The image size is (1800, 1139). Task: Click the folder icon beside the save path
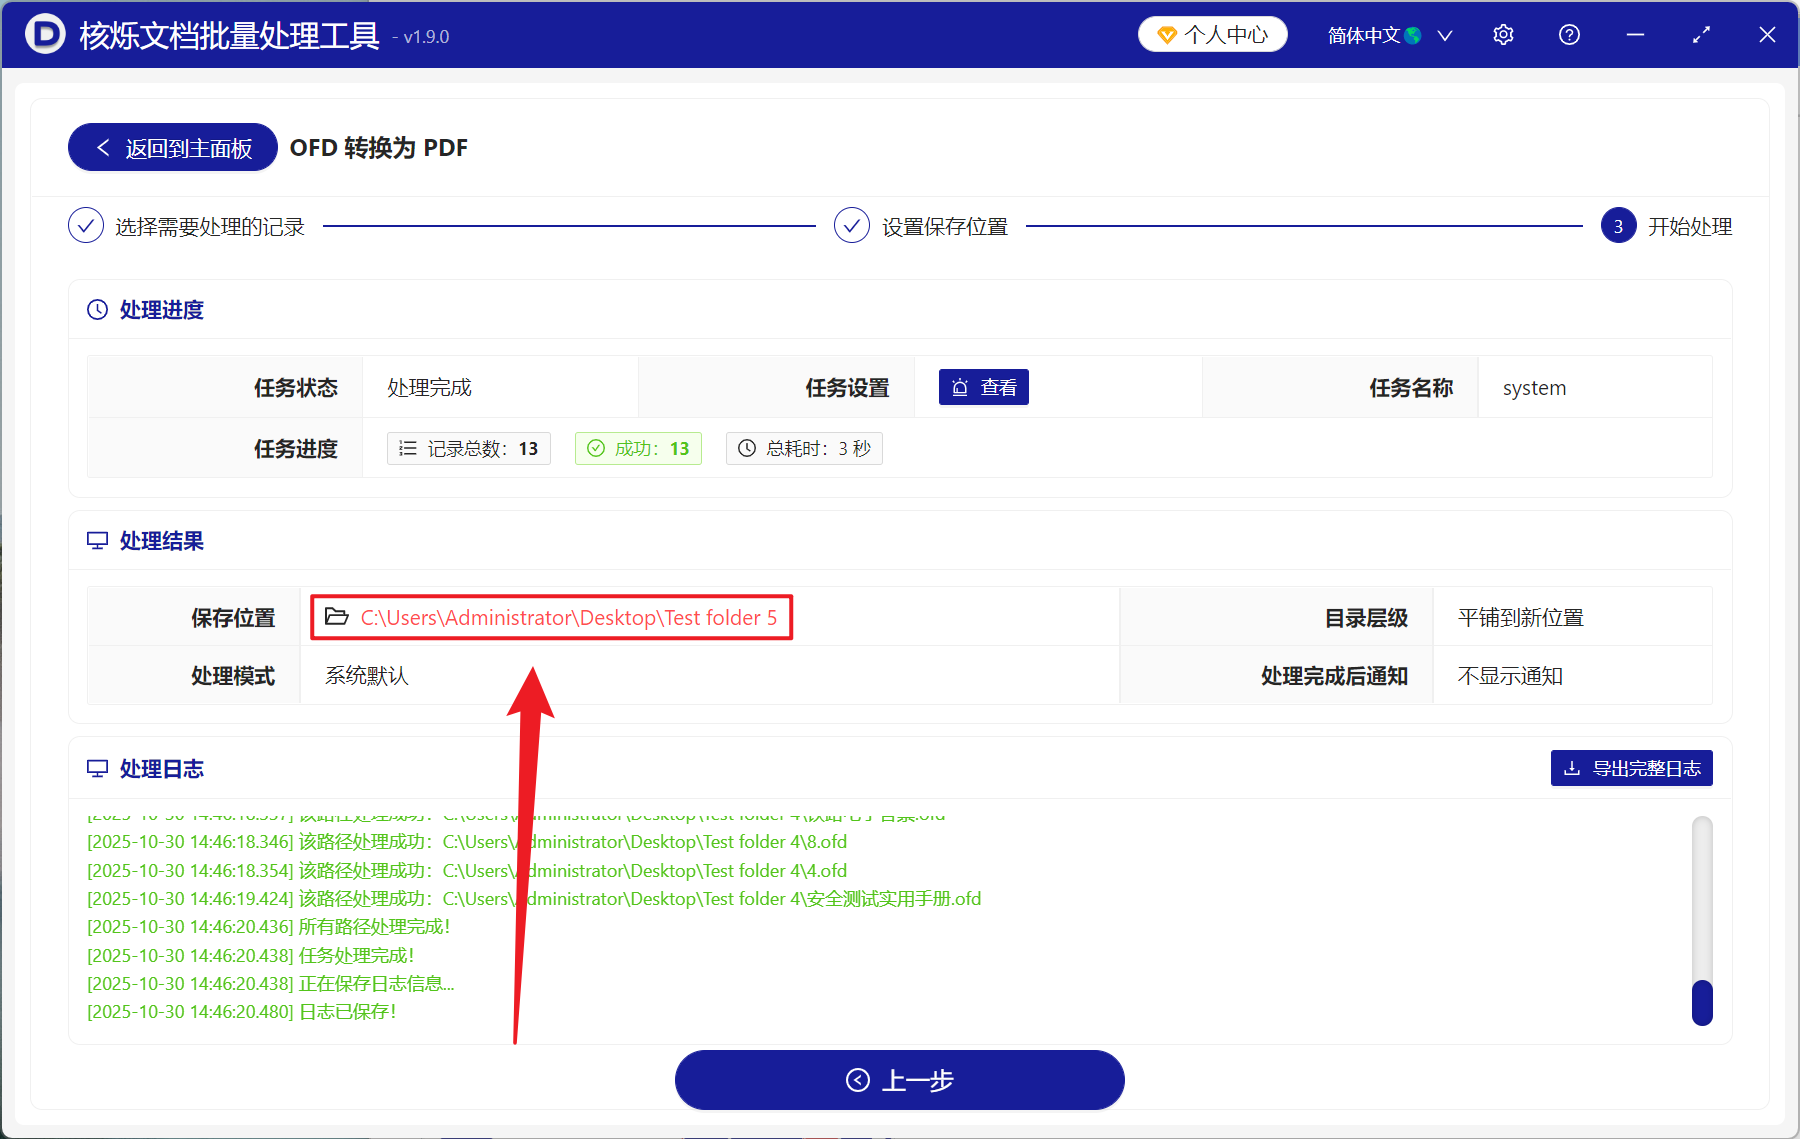click(x=336, y=617)
